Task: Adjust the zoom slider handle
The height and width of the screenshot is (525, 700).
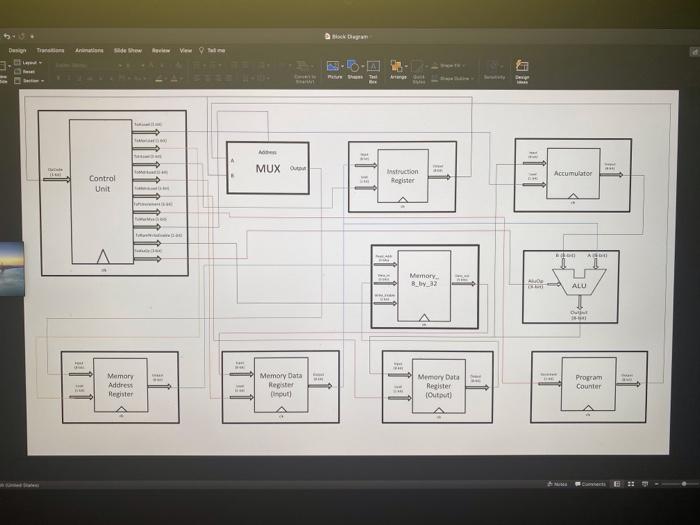Action: 683,484
